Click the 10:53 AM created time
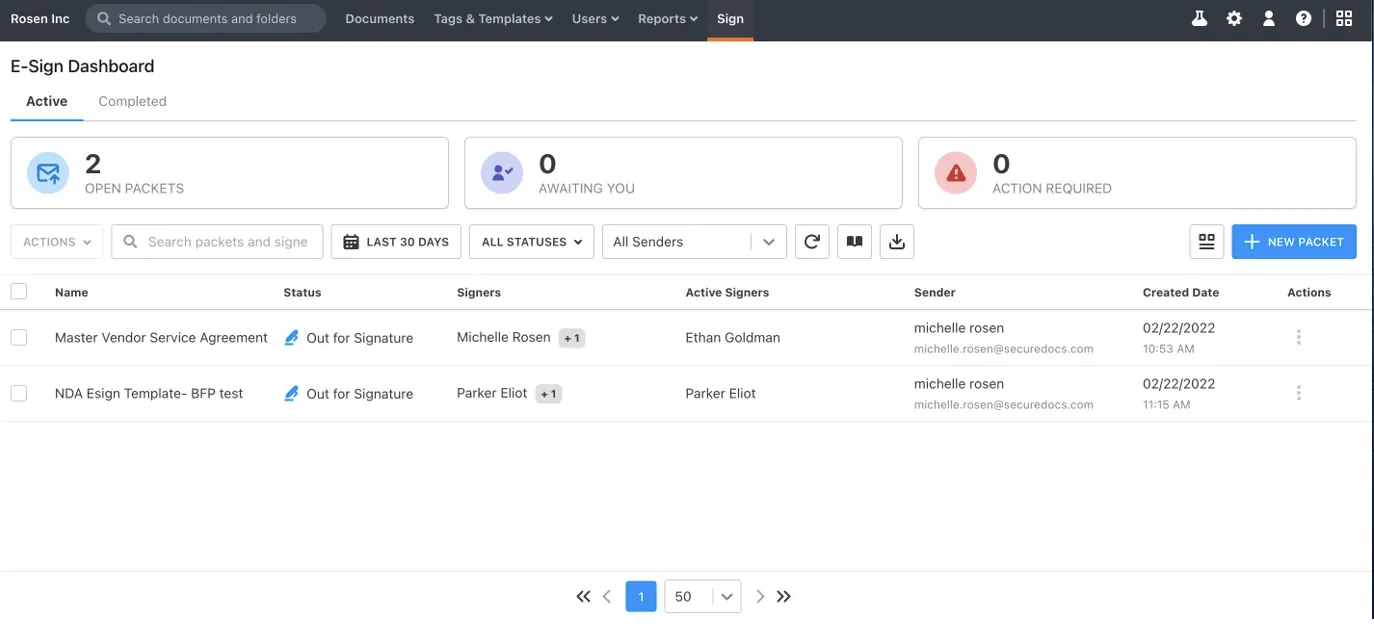 click(1168, 349)
